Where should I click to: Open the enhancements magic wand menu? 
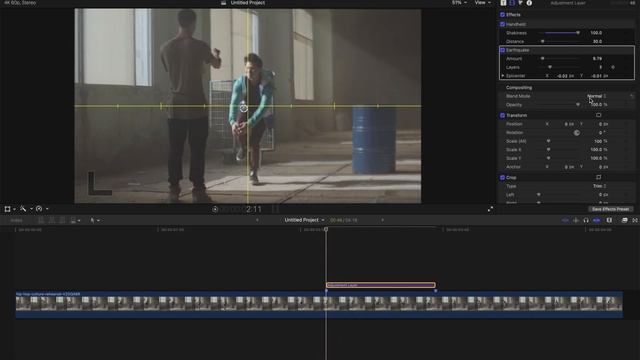(x=26, y=209)
